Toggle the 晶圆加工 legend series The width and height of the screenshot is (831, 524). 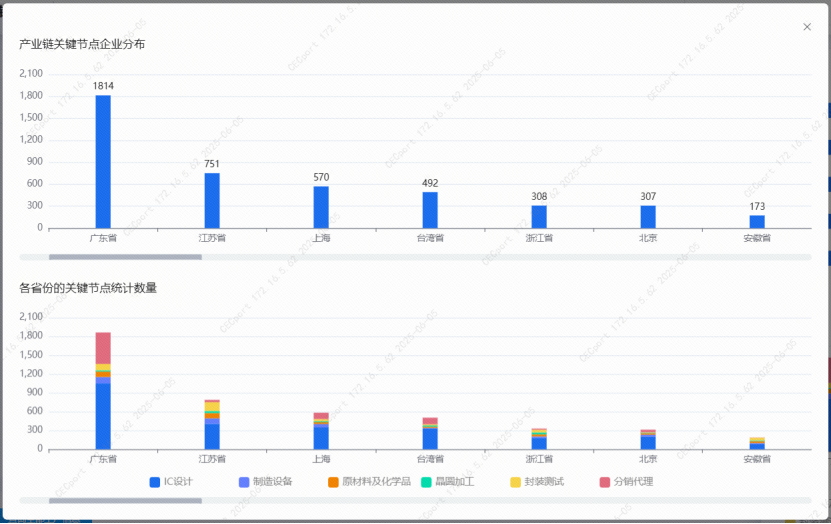[x=448, y=482]
